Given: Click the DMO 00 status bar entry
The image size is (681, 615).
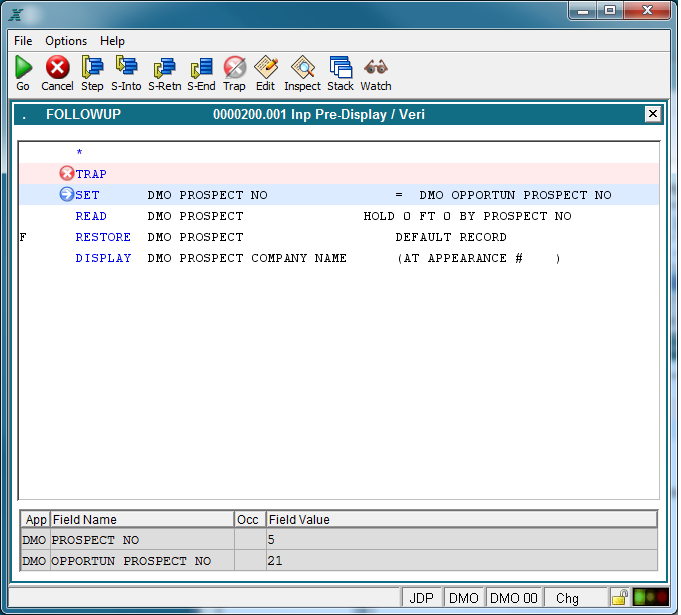Looking at the screenshot, I should 514,598.
